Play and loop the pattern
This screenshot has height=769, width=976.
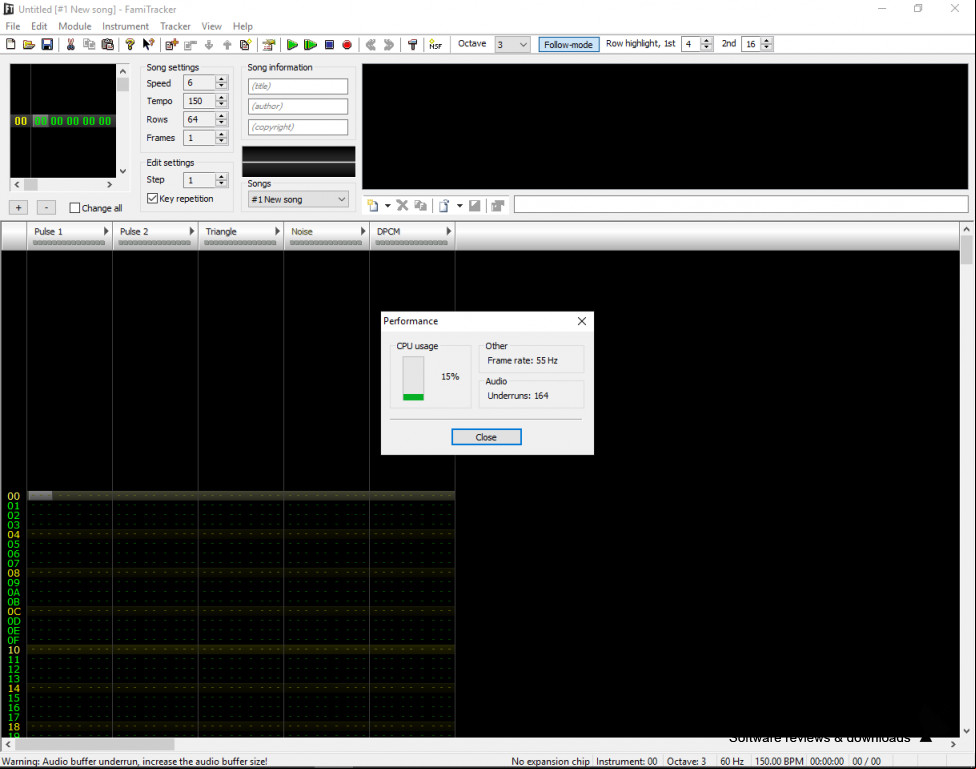pos(310,44)
